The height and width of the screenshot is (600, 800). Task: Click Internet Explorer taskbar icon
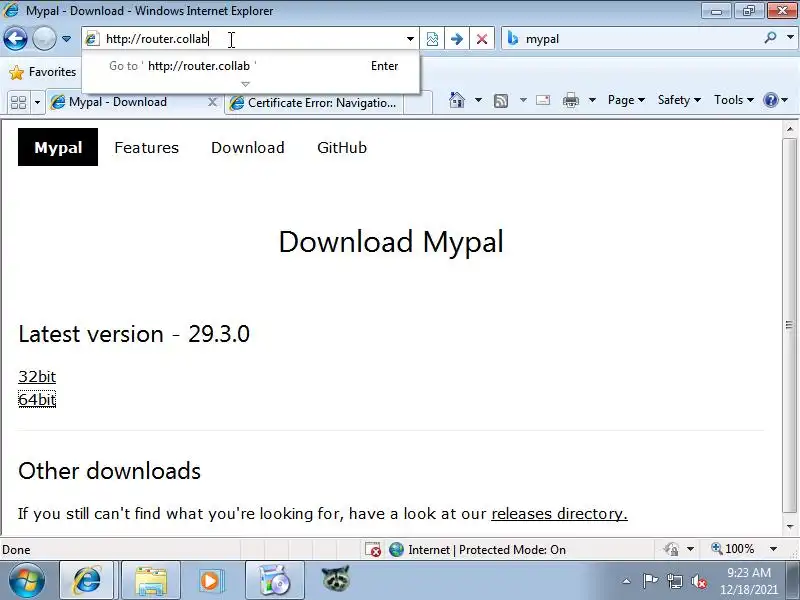(88, 581)
